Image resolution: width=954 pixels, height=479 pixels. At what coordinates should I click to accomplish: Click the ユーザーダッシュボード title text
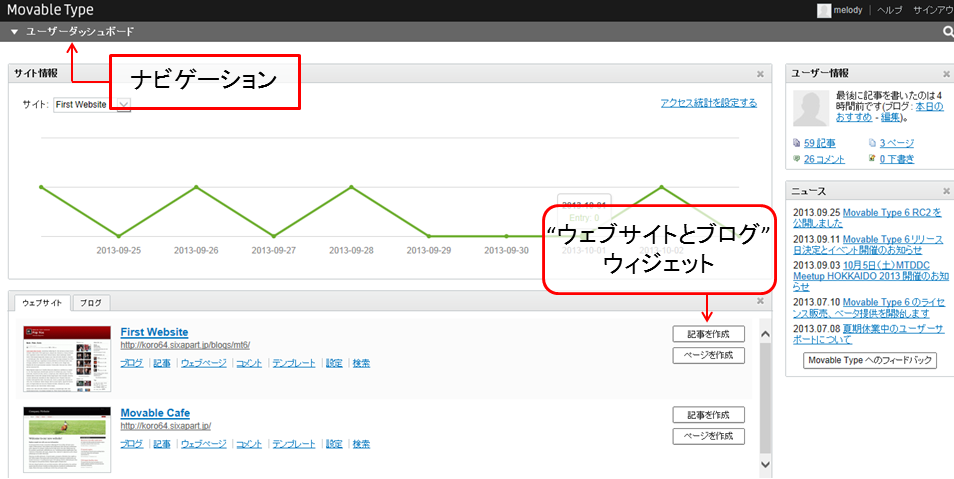click(80, 32)
